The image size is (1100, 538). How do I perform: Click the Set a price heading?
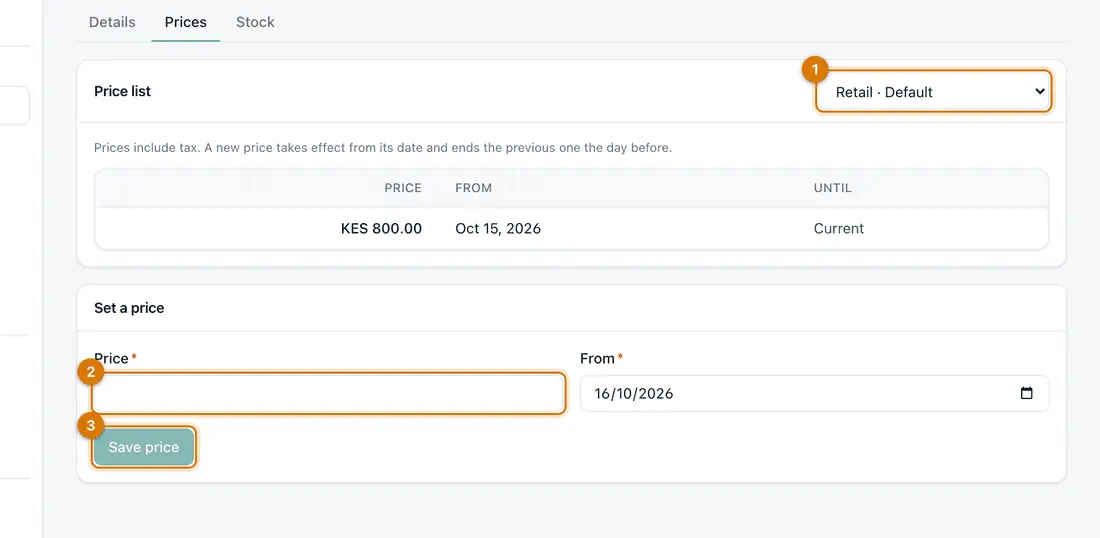(x=129, y=308)
